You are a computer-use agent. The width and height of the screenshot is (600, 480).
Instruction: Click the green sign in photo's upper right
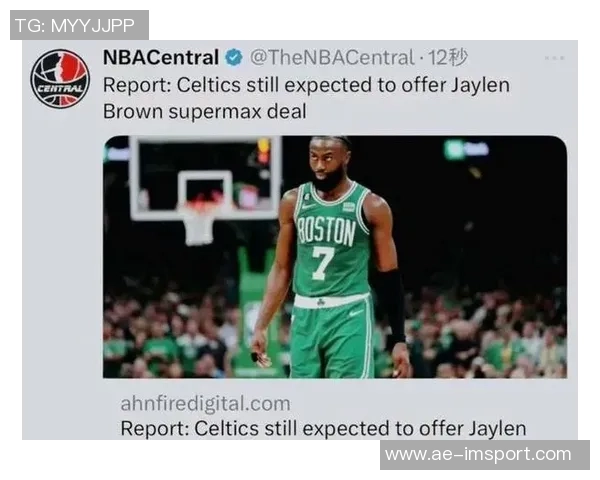pyautogui.click(x=466, y=149)
